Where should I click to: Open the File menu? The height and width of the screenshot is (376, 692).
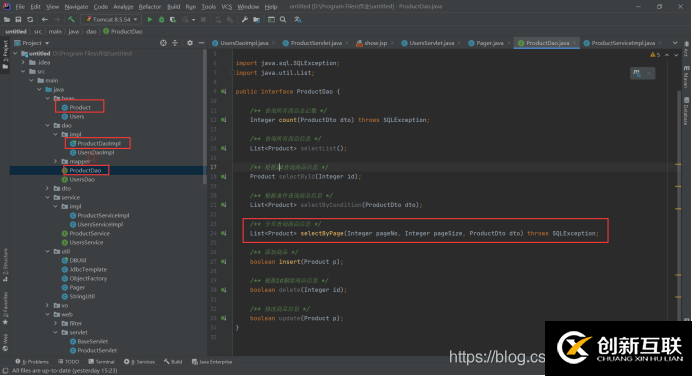pos(20,7)
